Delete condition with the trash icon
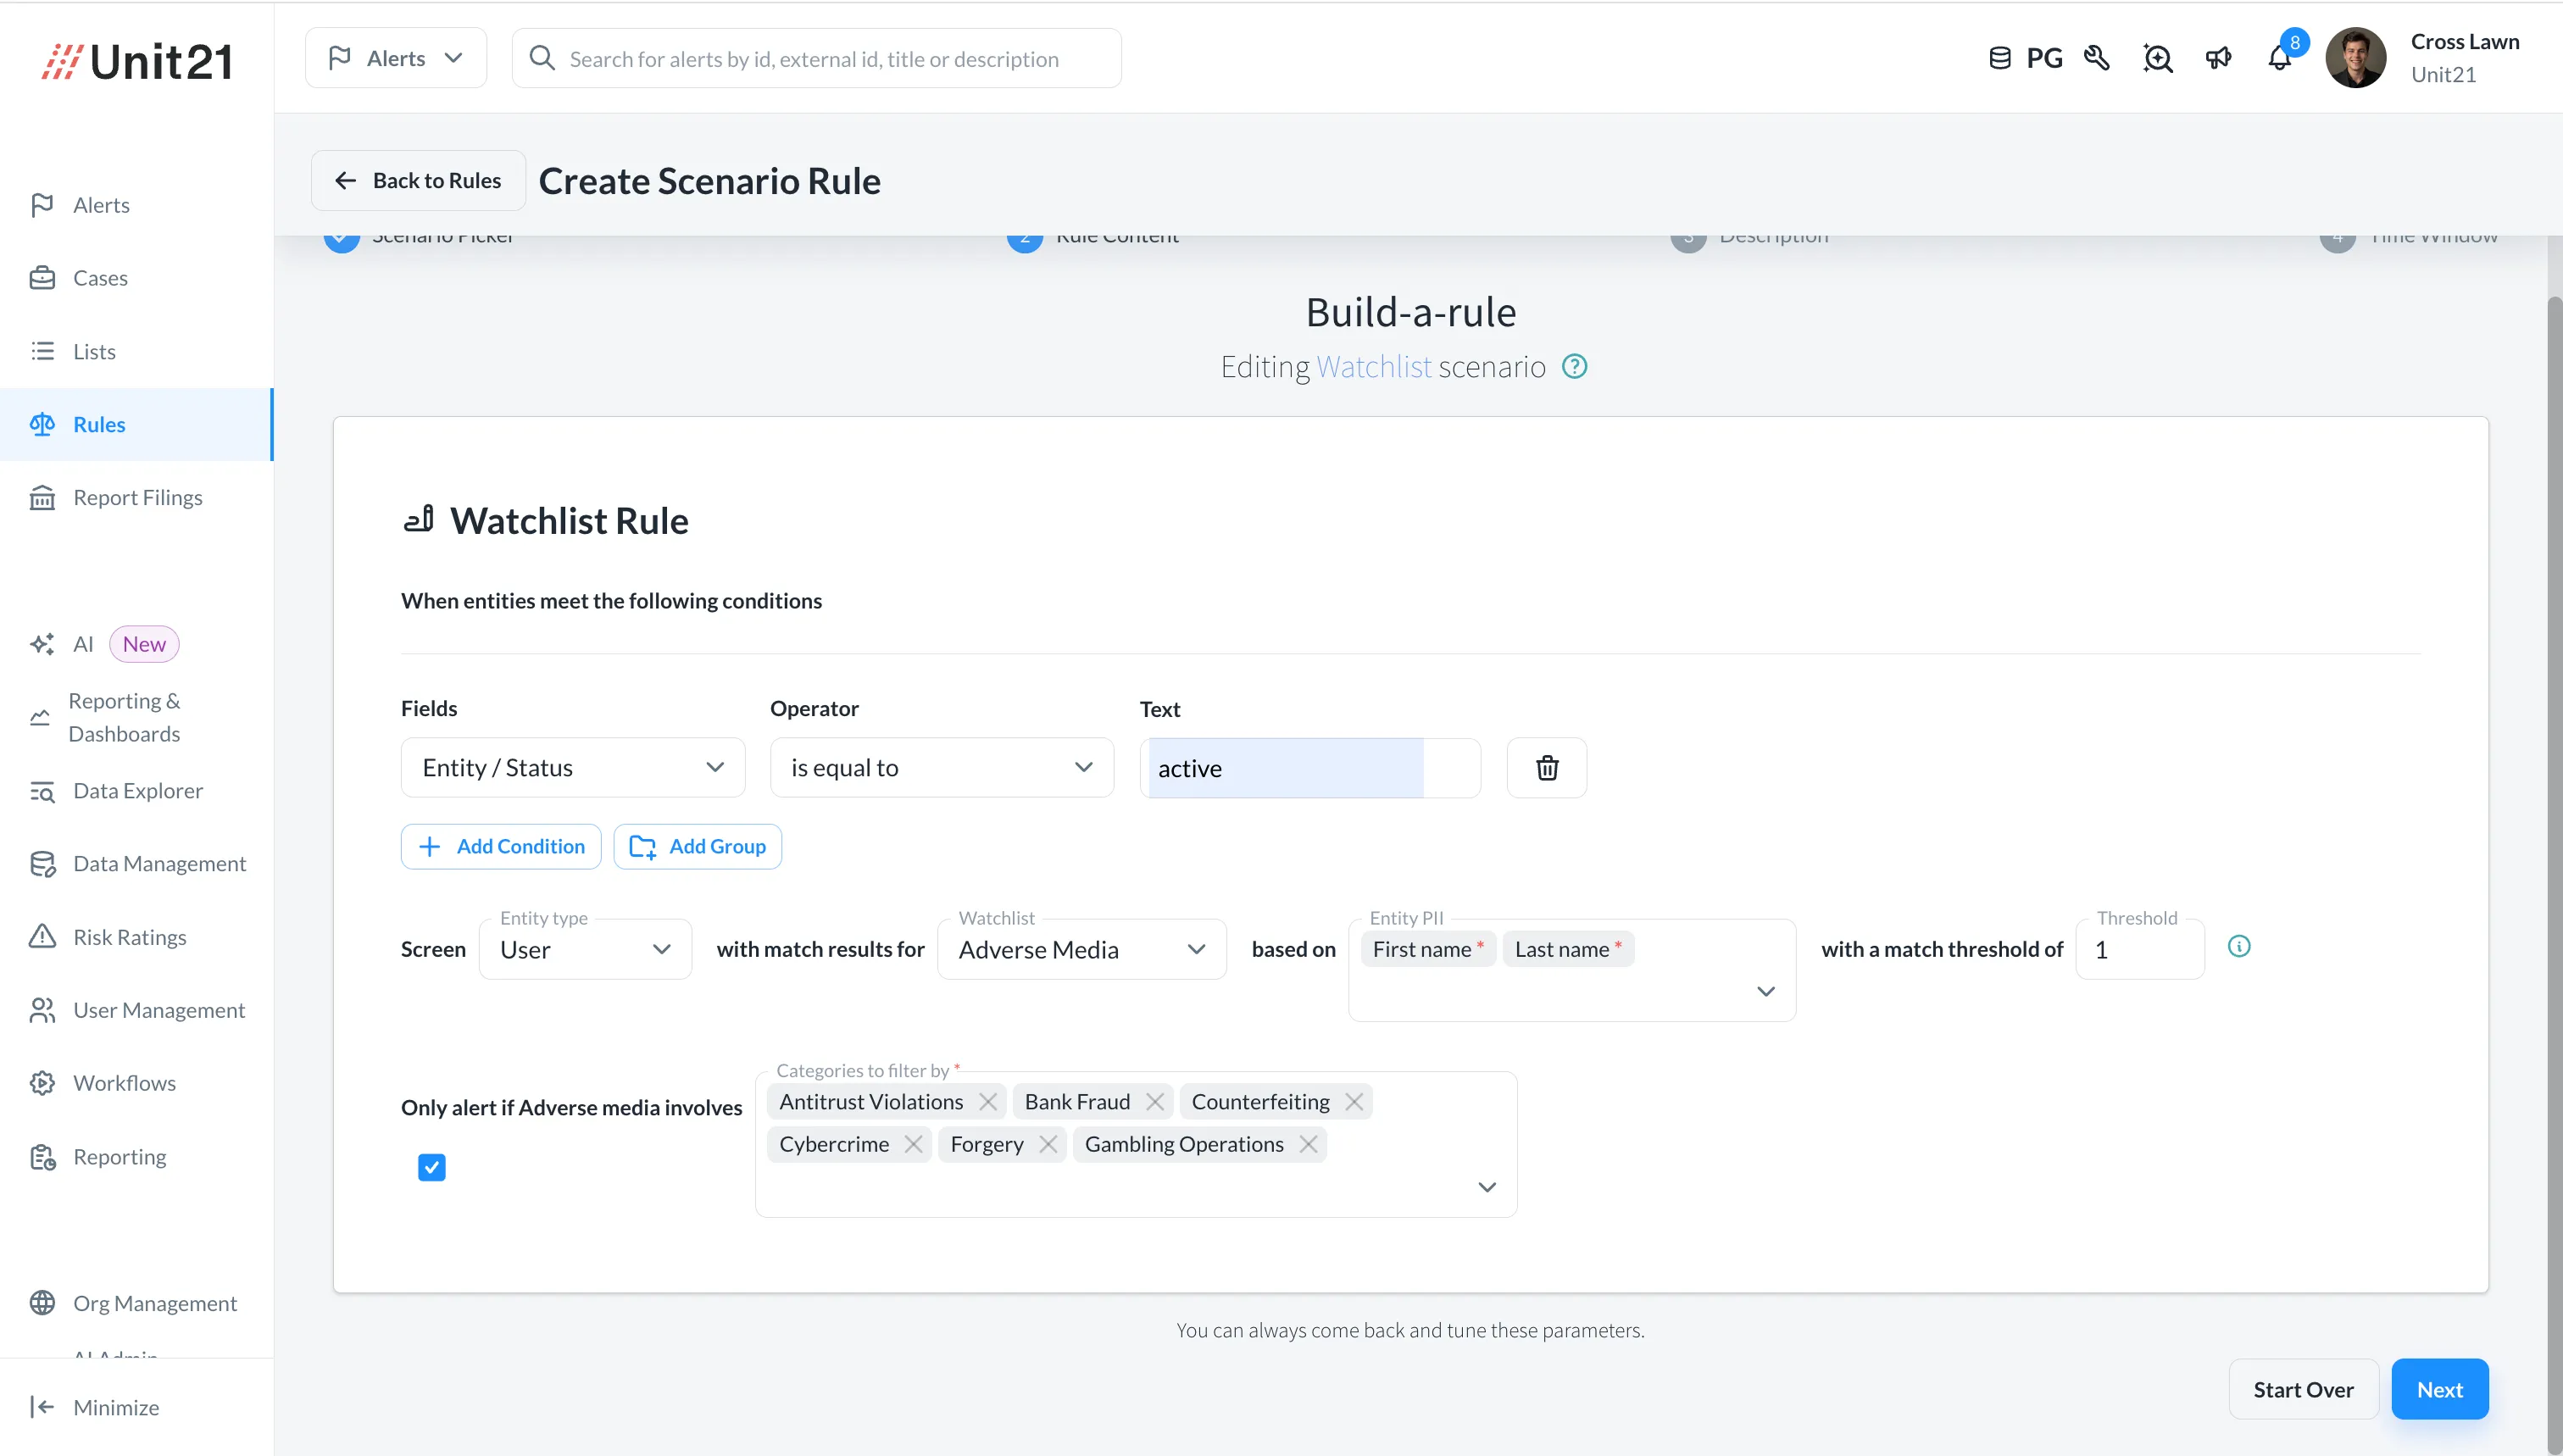Image resolution: width=2563 pixels, height=1456 pixels. (1546, 768)
